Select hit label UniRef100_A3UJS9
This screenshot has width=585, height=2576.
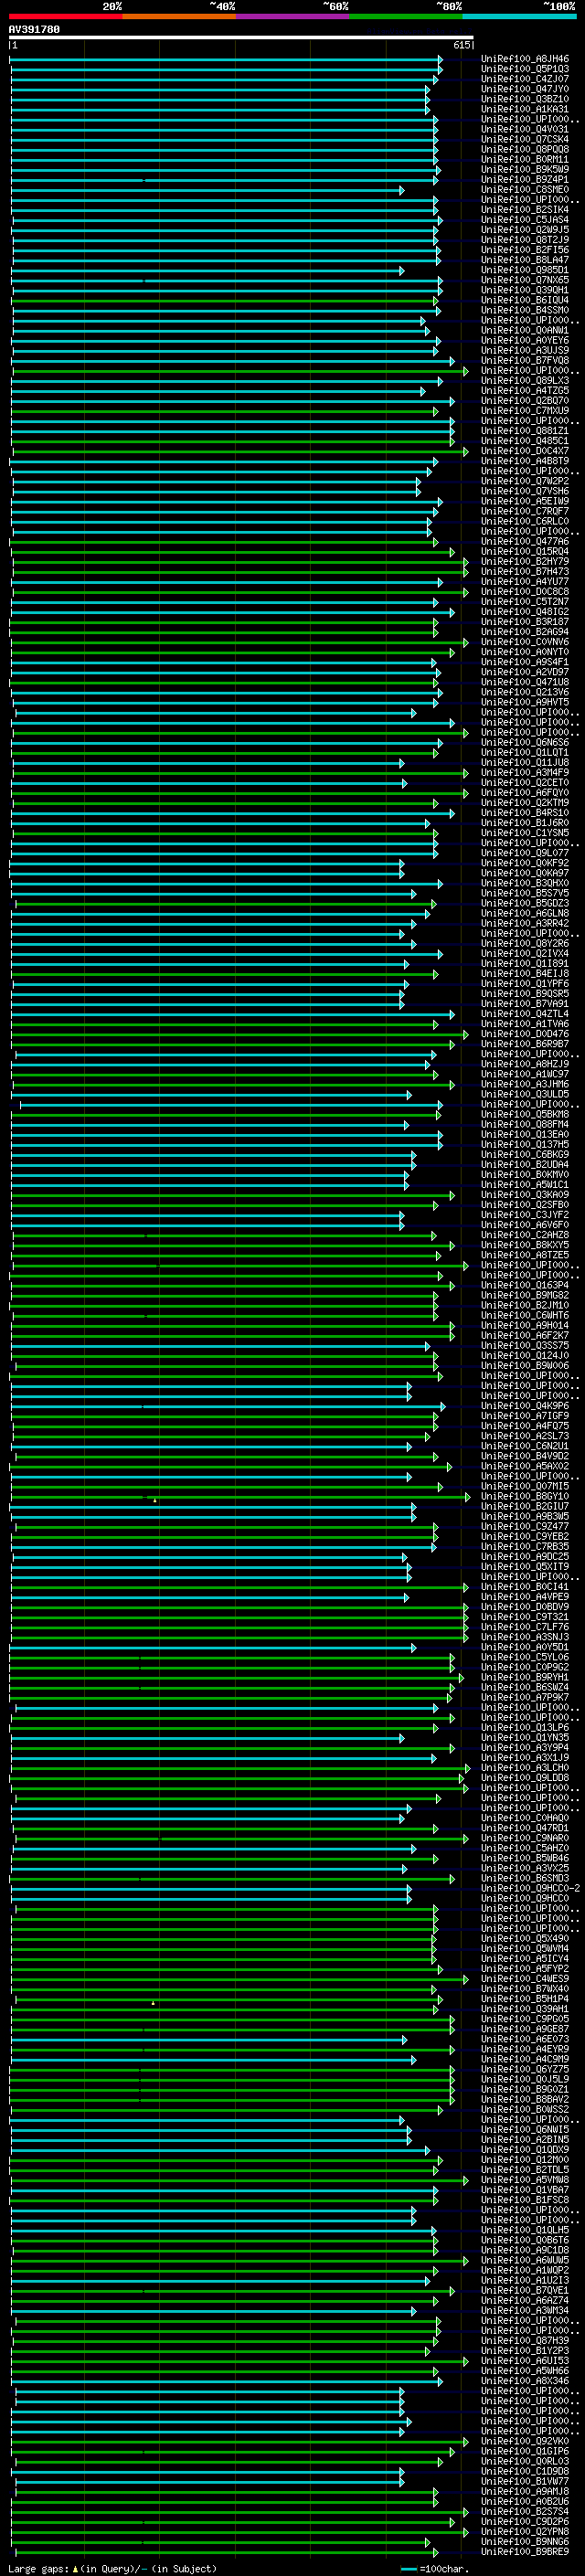[525, 350]
